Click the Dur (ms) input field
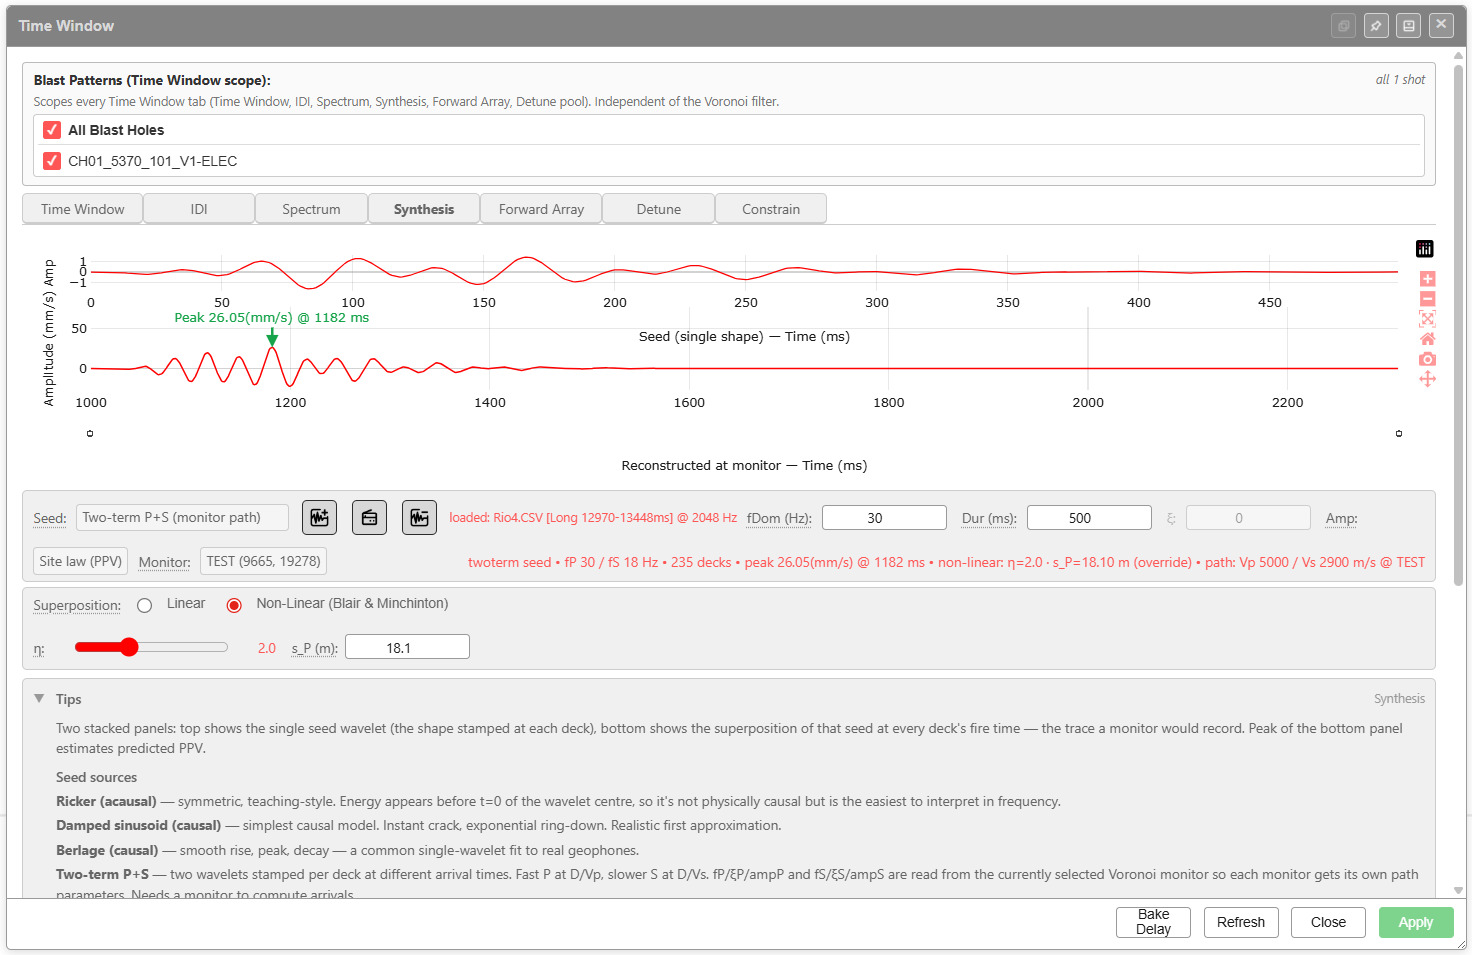1472x955 pixels. pyautogui.click(x=1089, y=518)
